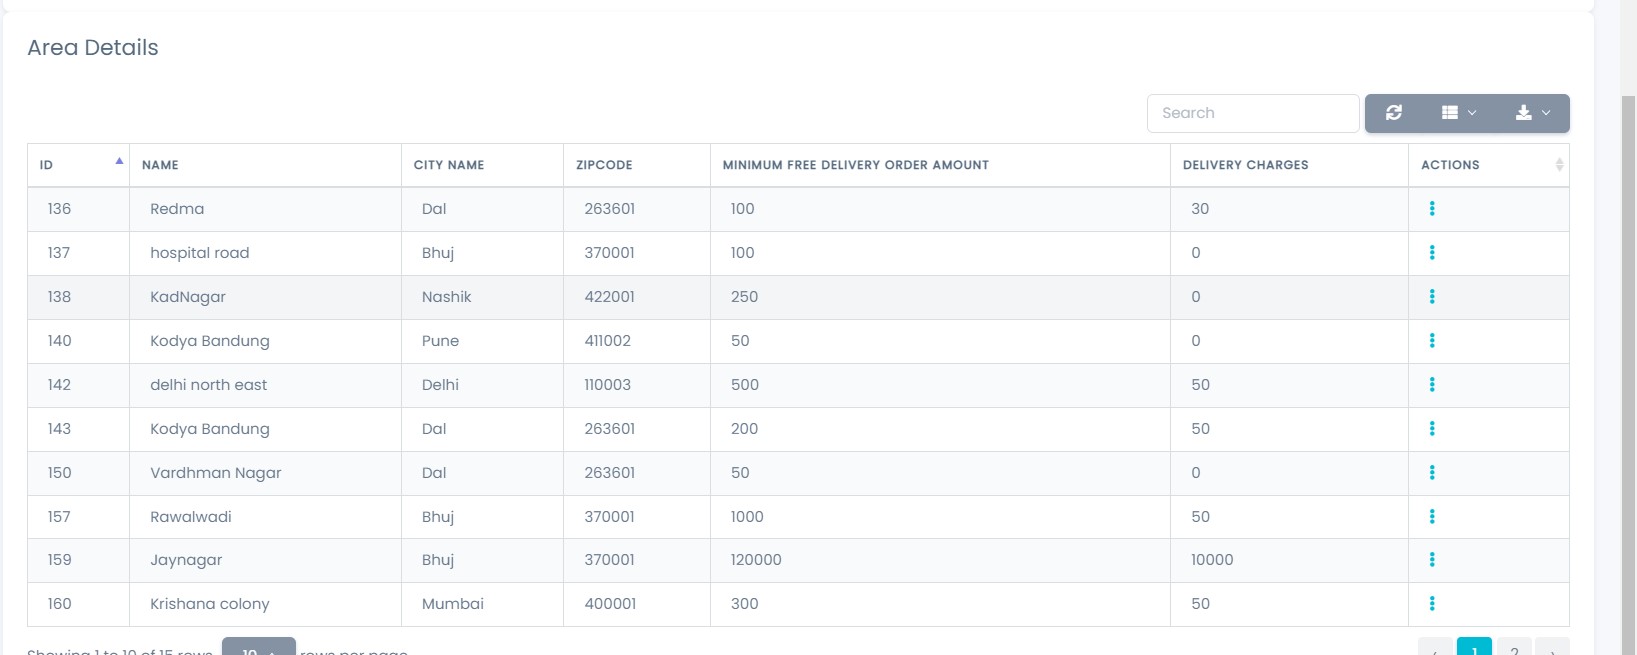Open actions menu for KadNagar row
The width and height of the screenshot is (1637, 655).
pyautogui.click(x=1432, y=297)
